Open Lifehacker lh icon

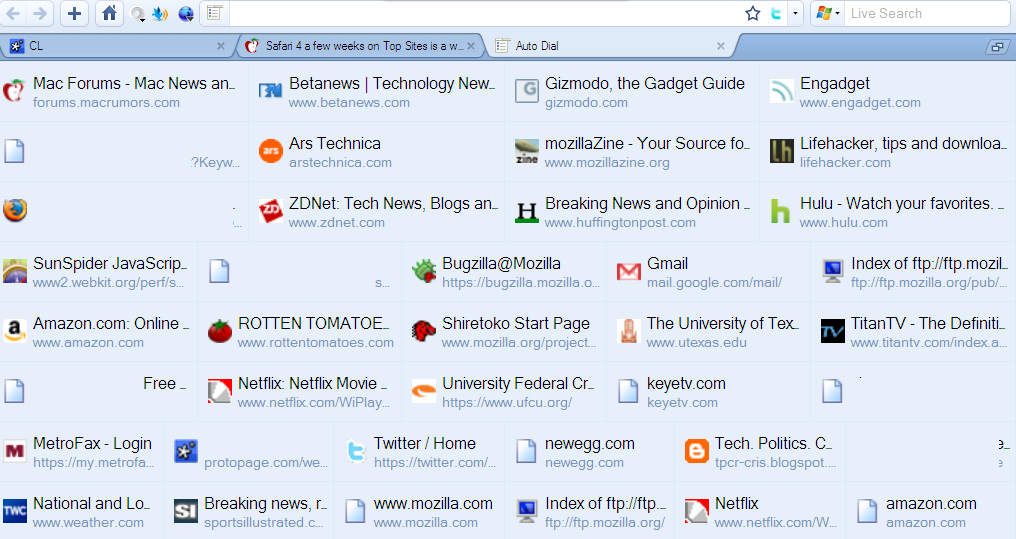pyautogui.click(x=781, y=150)
